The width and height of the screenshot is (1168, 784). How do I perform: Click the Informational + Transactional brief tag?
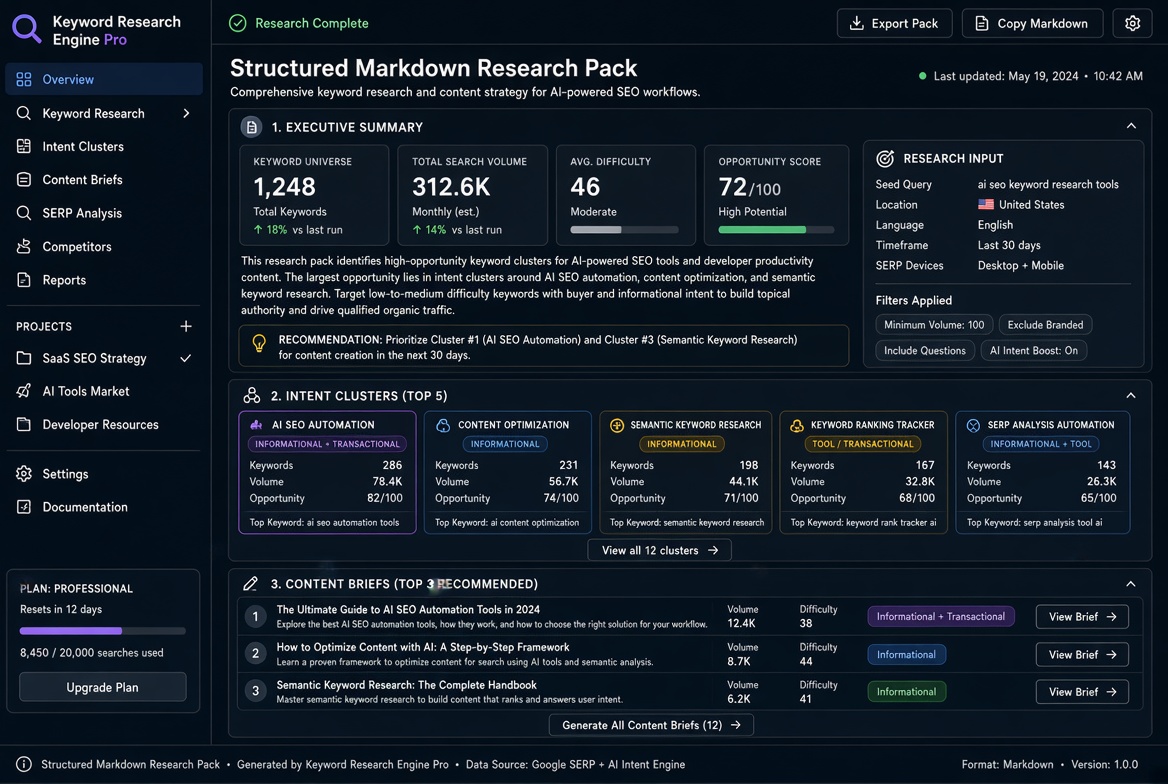[940, 616]
